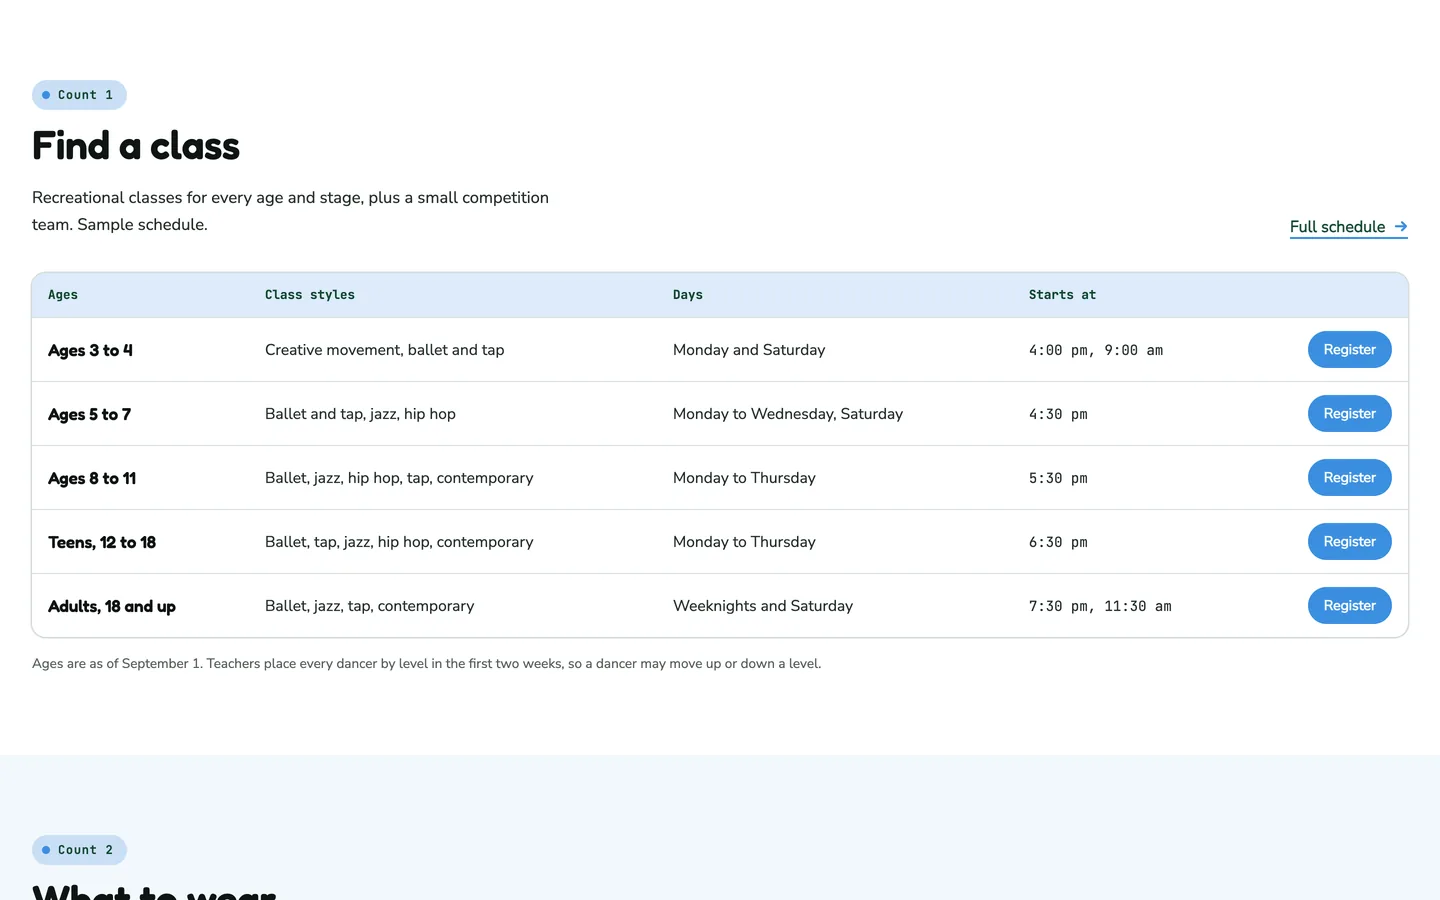Click the 'Teens, 12 to 18' row label

point(102,542)
